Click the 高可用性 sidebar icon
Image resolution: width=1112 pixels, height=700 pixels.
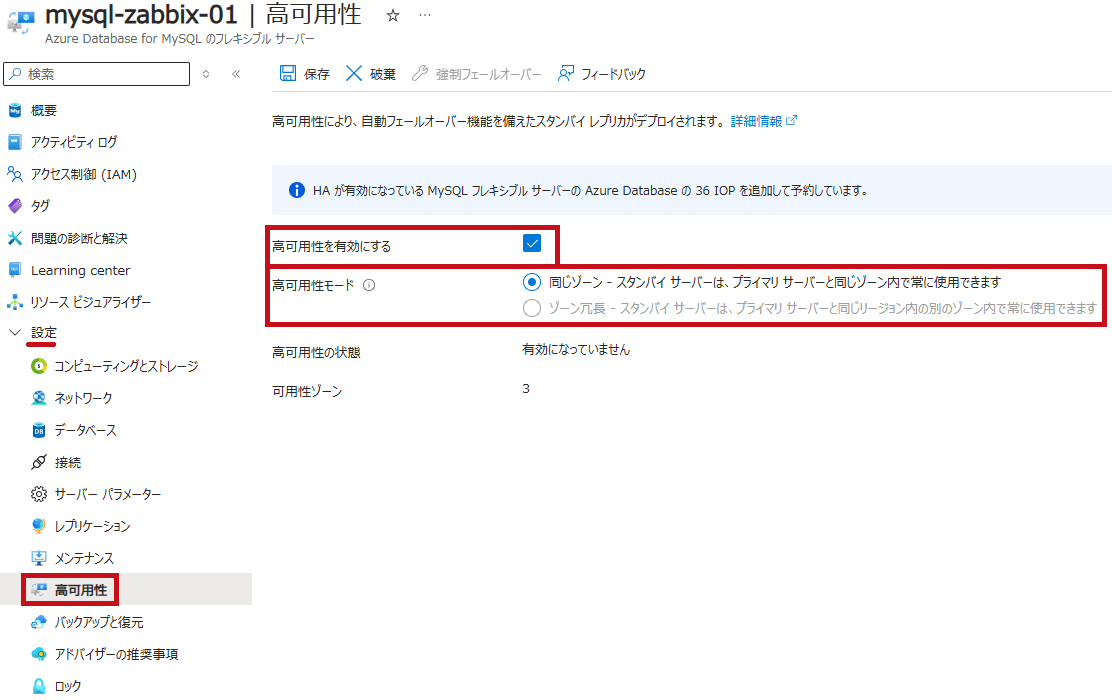coord(39,590)
